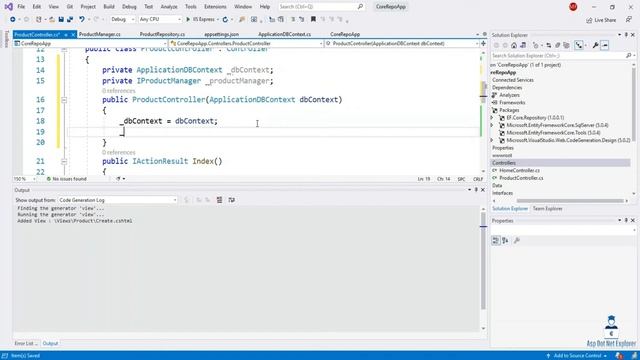Viewport: 640px width, 360px height.
Task: Start debugging with IIS Express play button
Action: (188, 19)
